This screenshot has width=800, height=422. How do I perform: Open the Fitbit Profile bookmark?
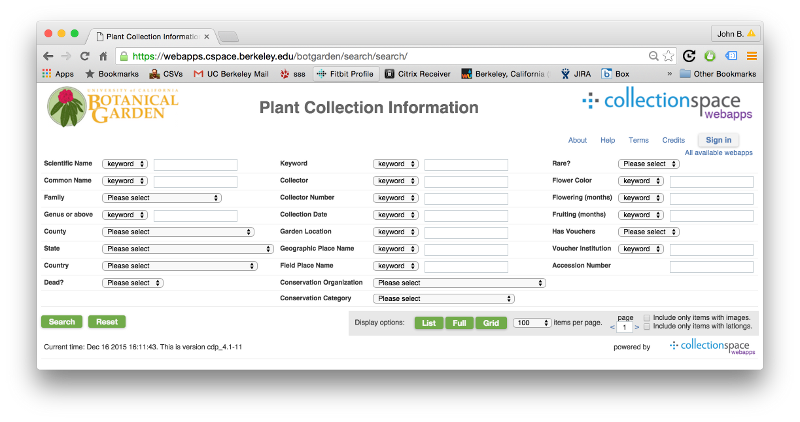tap(345, 74)
